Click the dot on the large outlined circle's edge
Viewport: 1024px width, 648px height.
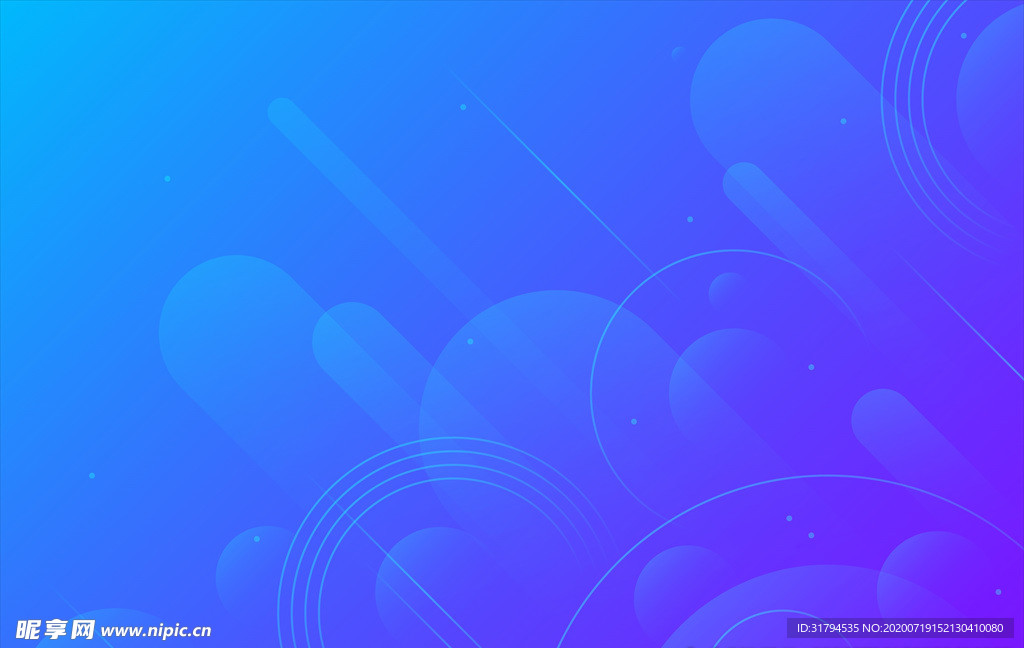click(x=634, y=421)
